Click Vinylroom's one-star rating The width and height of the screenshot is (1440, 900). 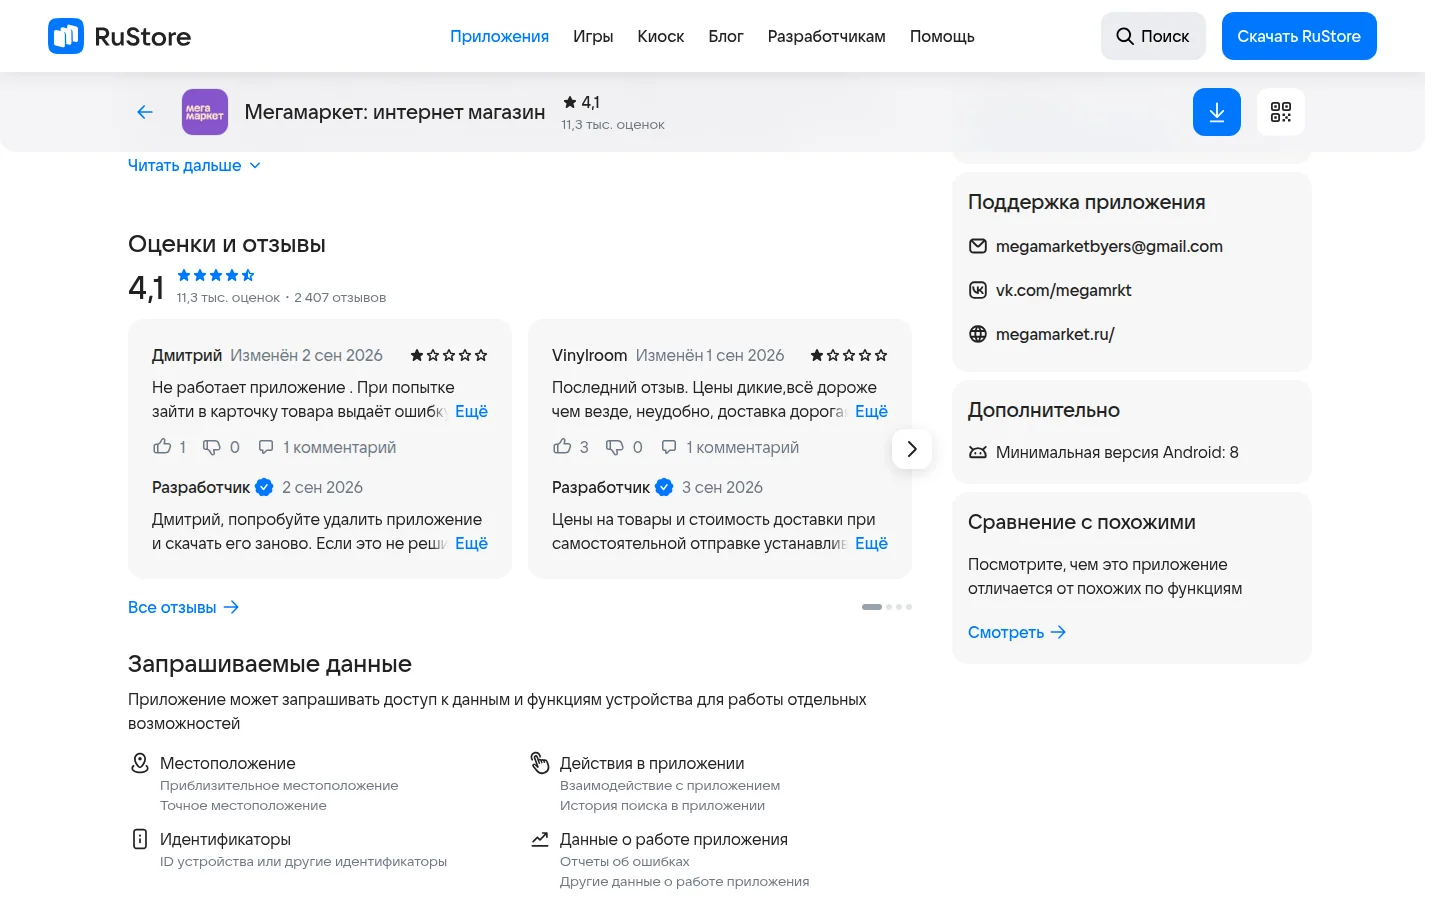[849, 355]
